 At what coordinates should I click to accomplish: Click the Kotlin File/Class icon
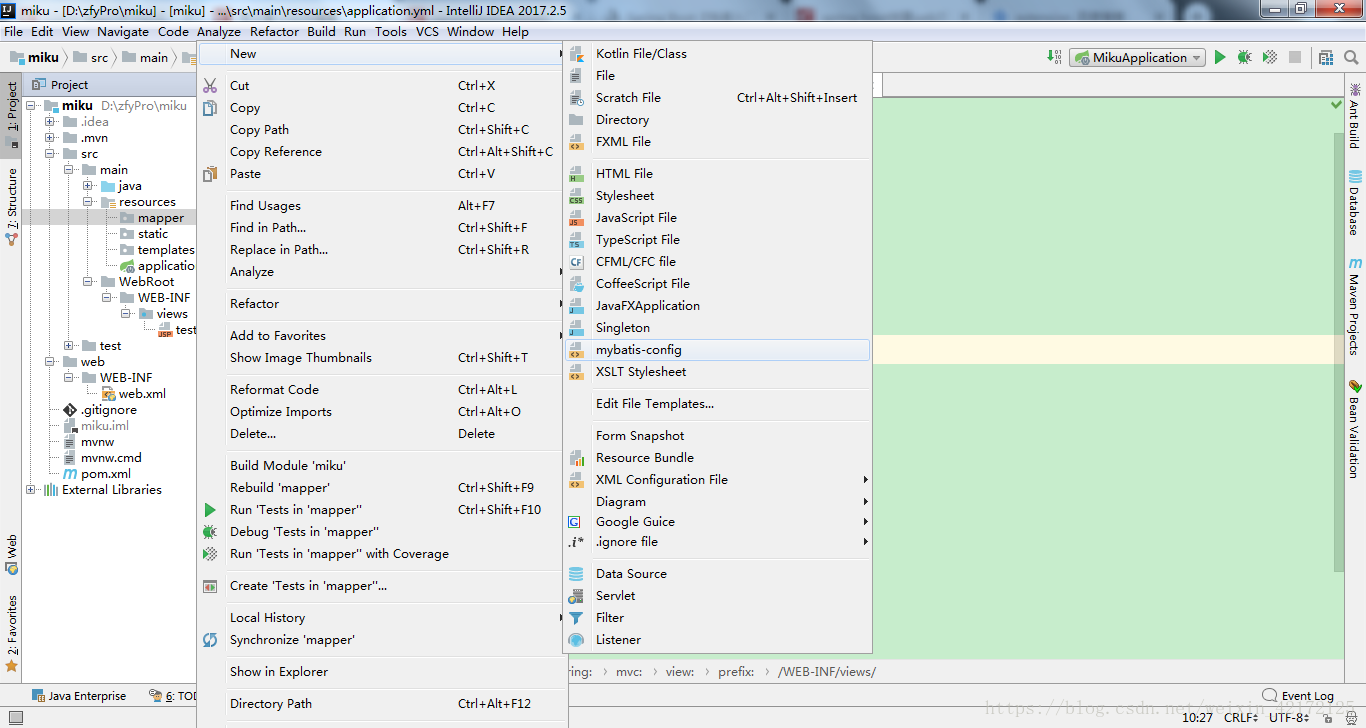click(x=576, y=54)
